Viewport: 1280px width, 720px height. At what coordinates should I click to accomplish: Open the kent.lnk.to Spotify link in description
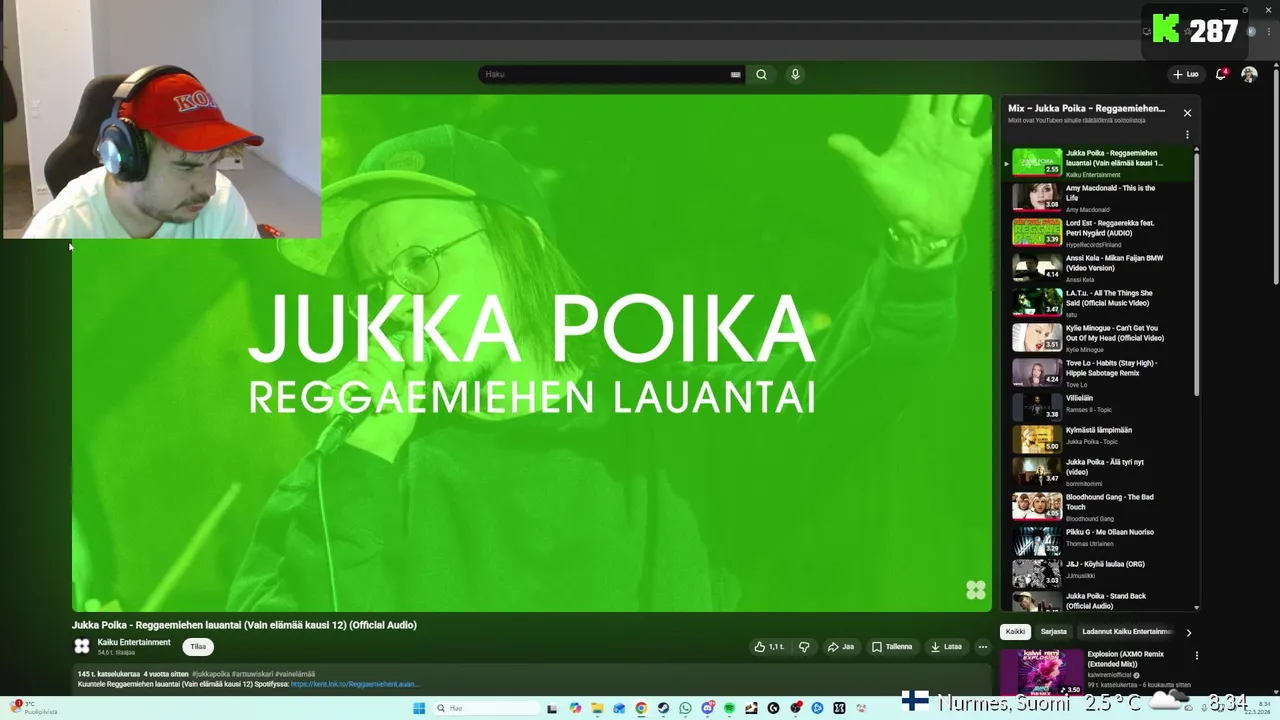[355, 684]
